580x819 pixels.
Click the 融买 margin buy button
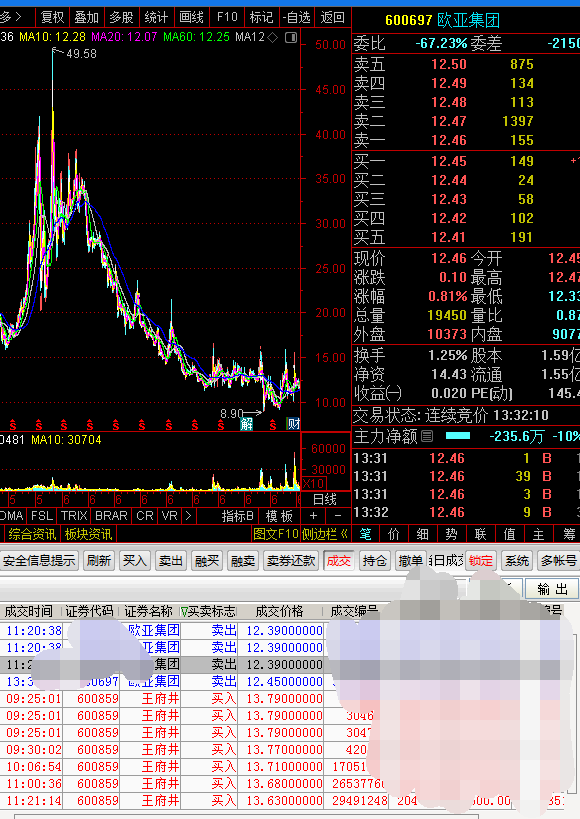pyautogui.click(x=207, y=561)
